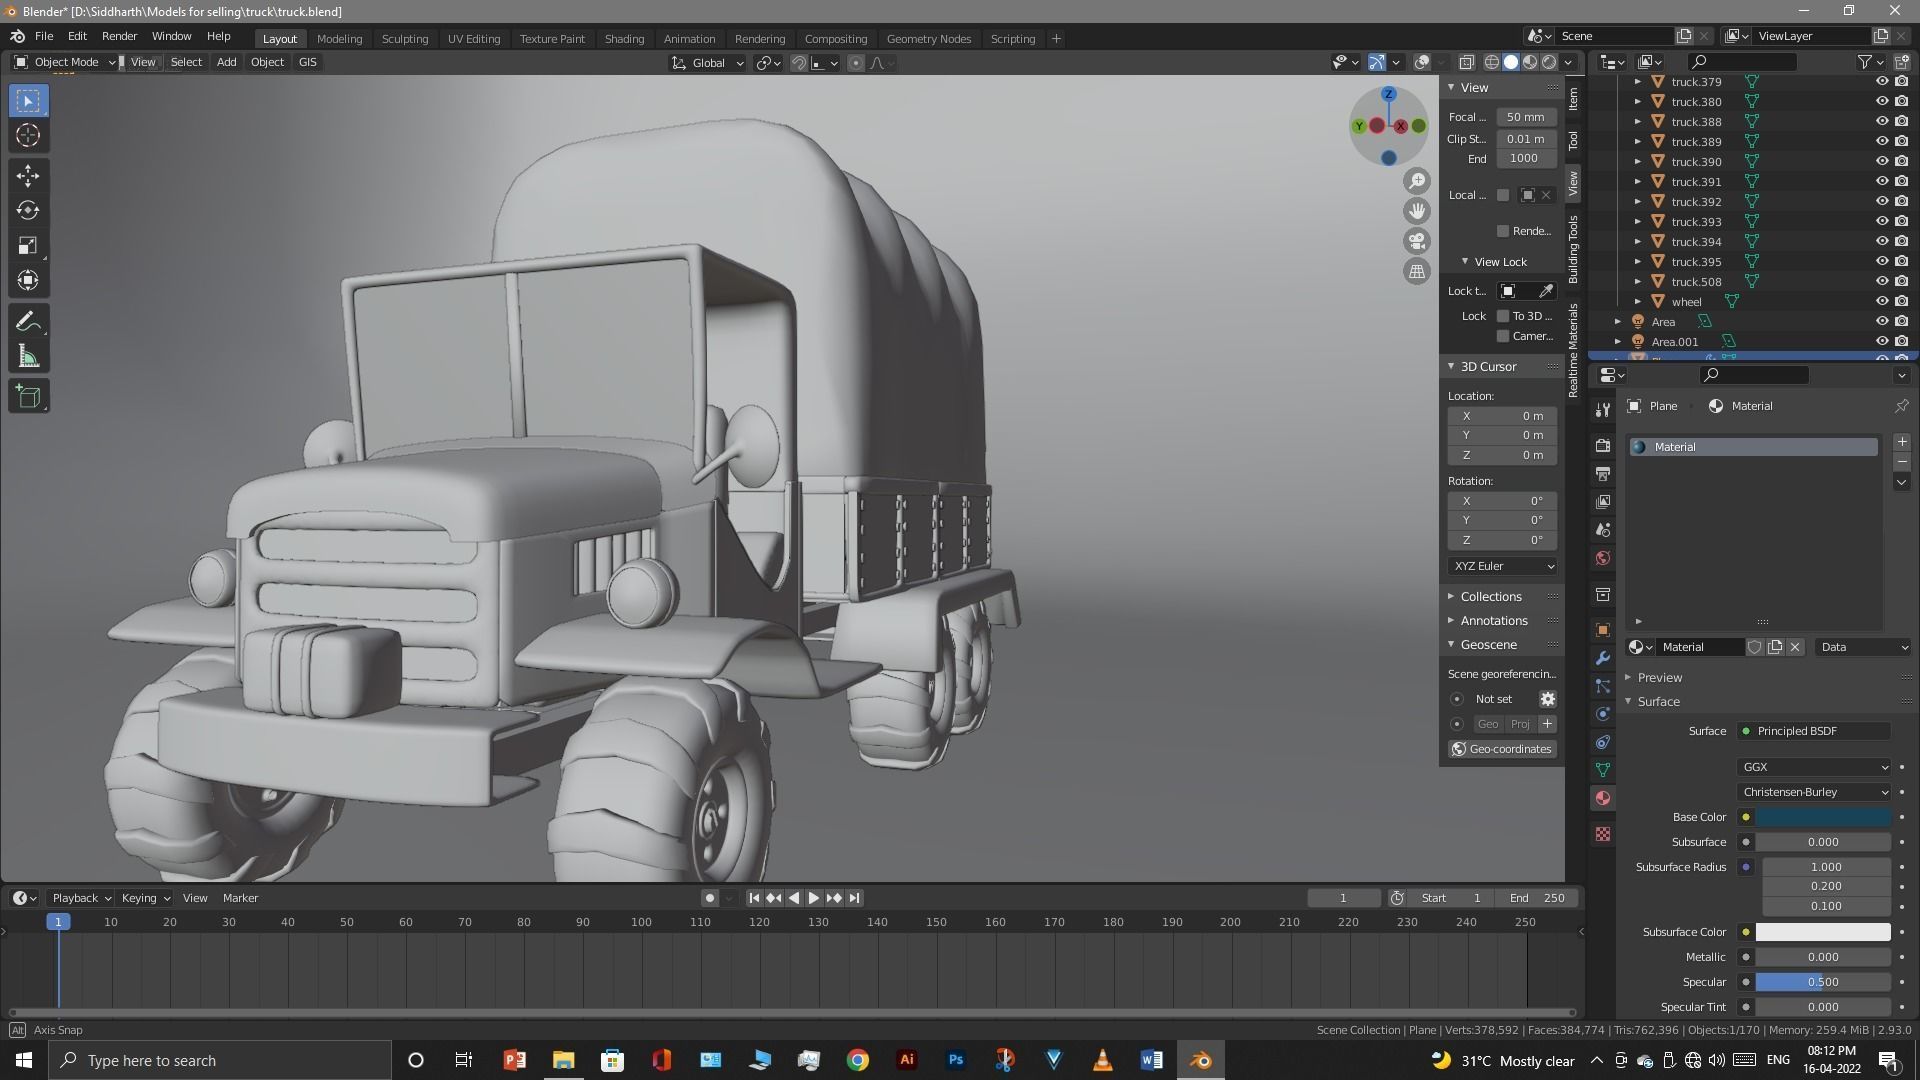
Task: Select the Select Box tool
Action: click(28, 100)
